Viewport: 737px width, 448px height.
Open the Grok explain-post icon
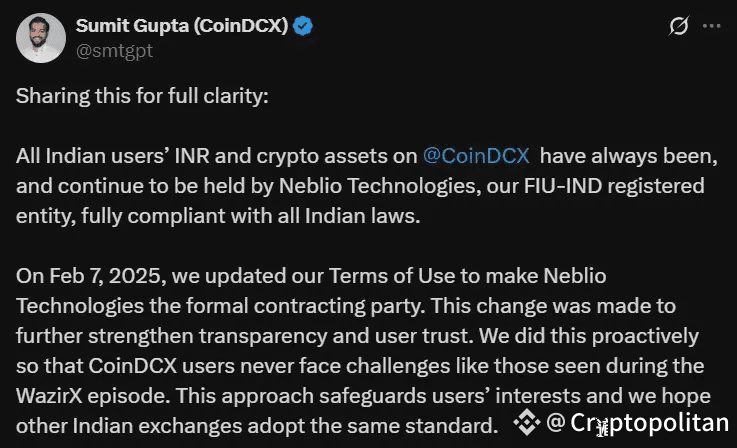click(x=678, y=25)
